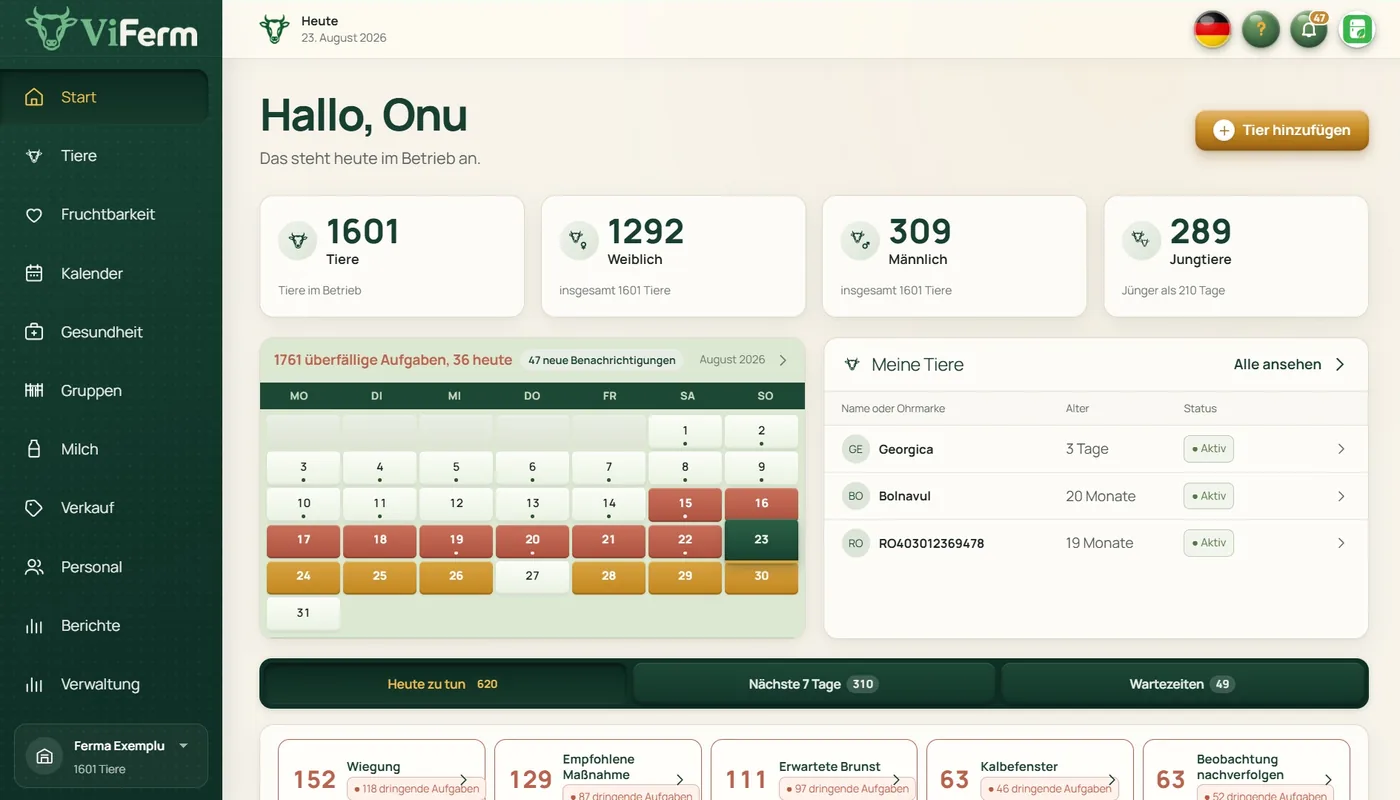Select calendar day 27
Viewport: 1400px width, 800px height.
point(532,577)
